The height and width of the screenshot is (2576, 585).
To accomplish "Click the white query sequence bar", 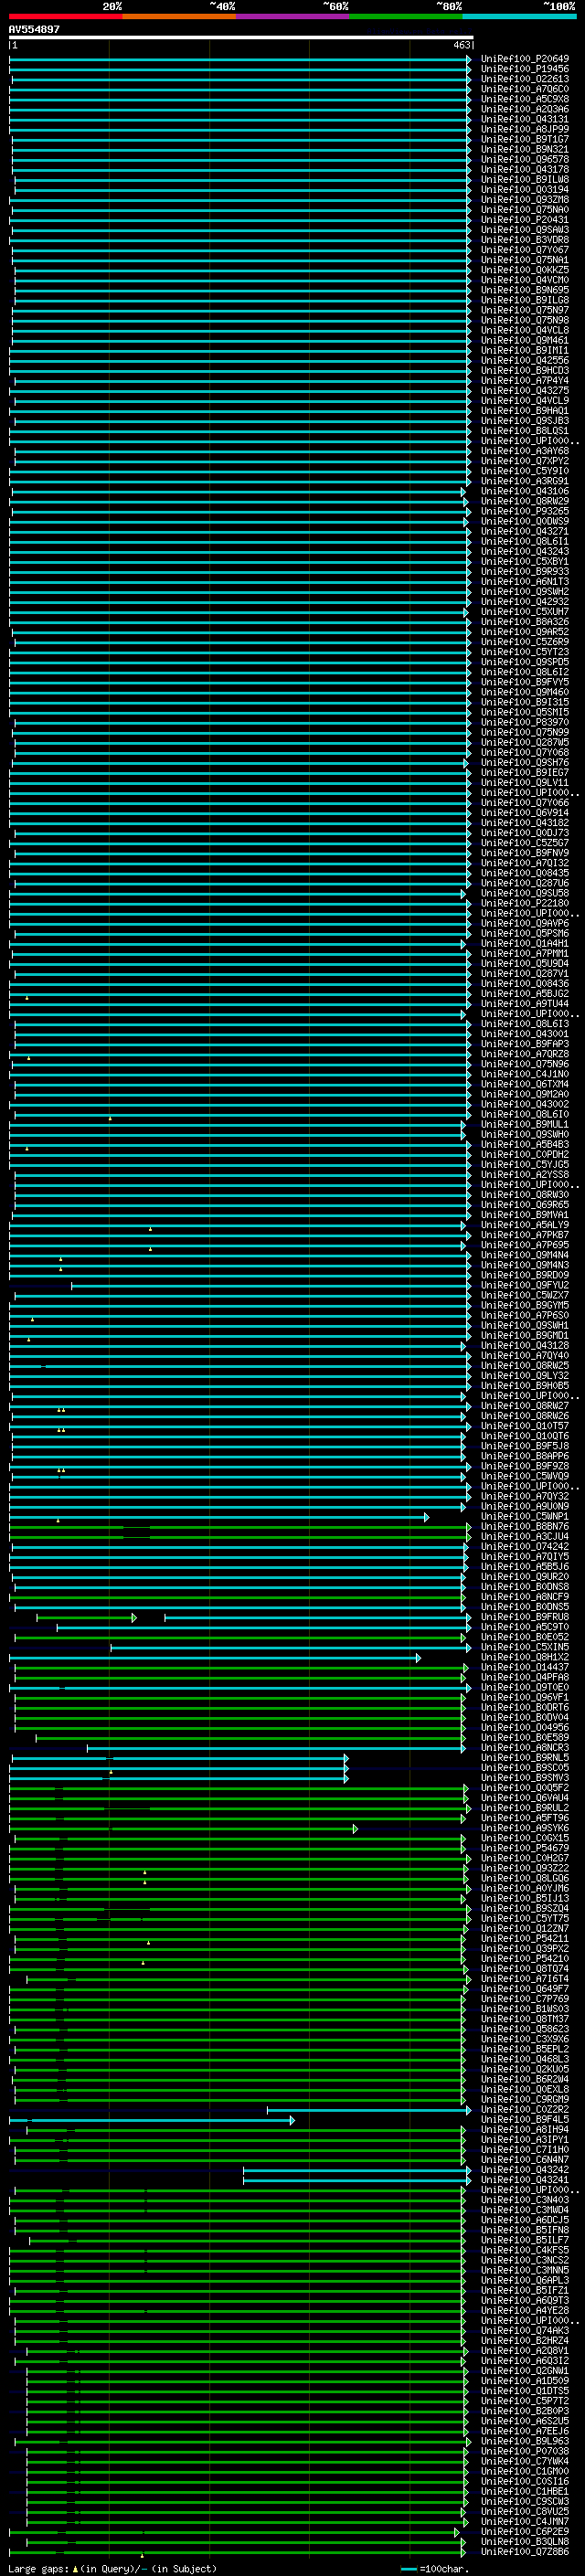I will tap(241, 37).
